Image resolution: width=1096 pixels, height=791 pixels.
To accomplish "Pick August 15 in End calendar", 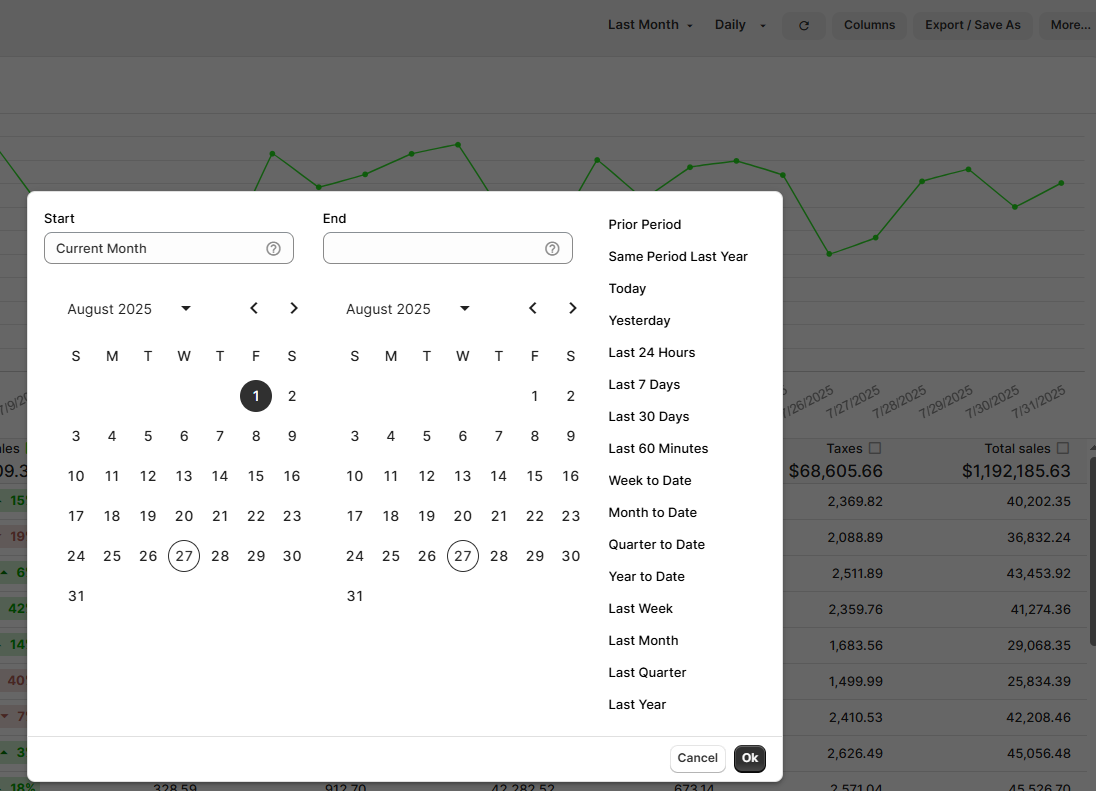I will click(x=535, y=476).
